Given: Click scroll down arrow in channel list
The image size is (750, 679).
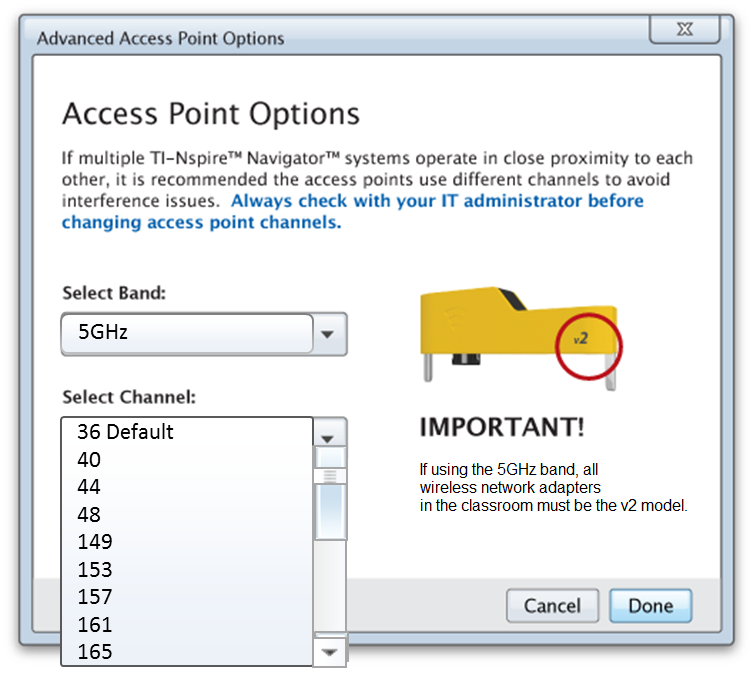Looking at the screenshot, I should click(330, 652).
